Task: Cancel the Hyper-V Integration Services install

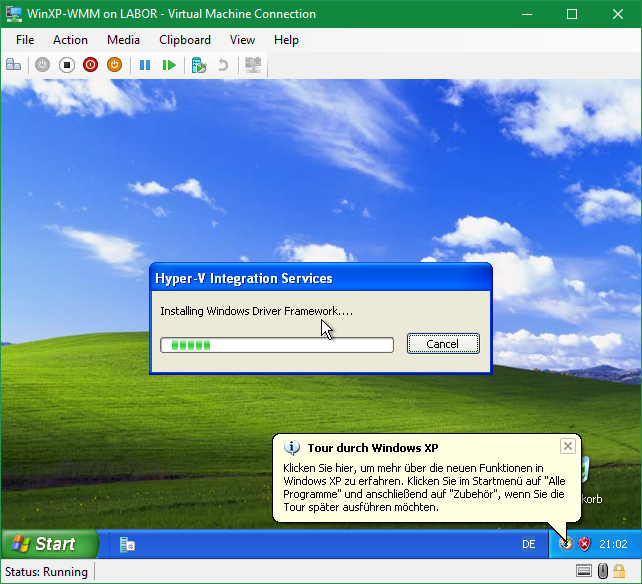Action: tap(443, 344)
